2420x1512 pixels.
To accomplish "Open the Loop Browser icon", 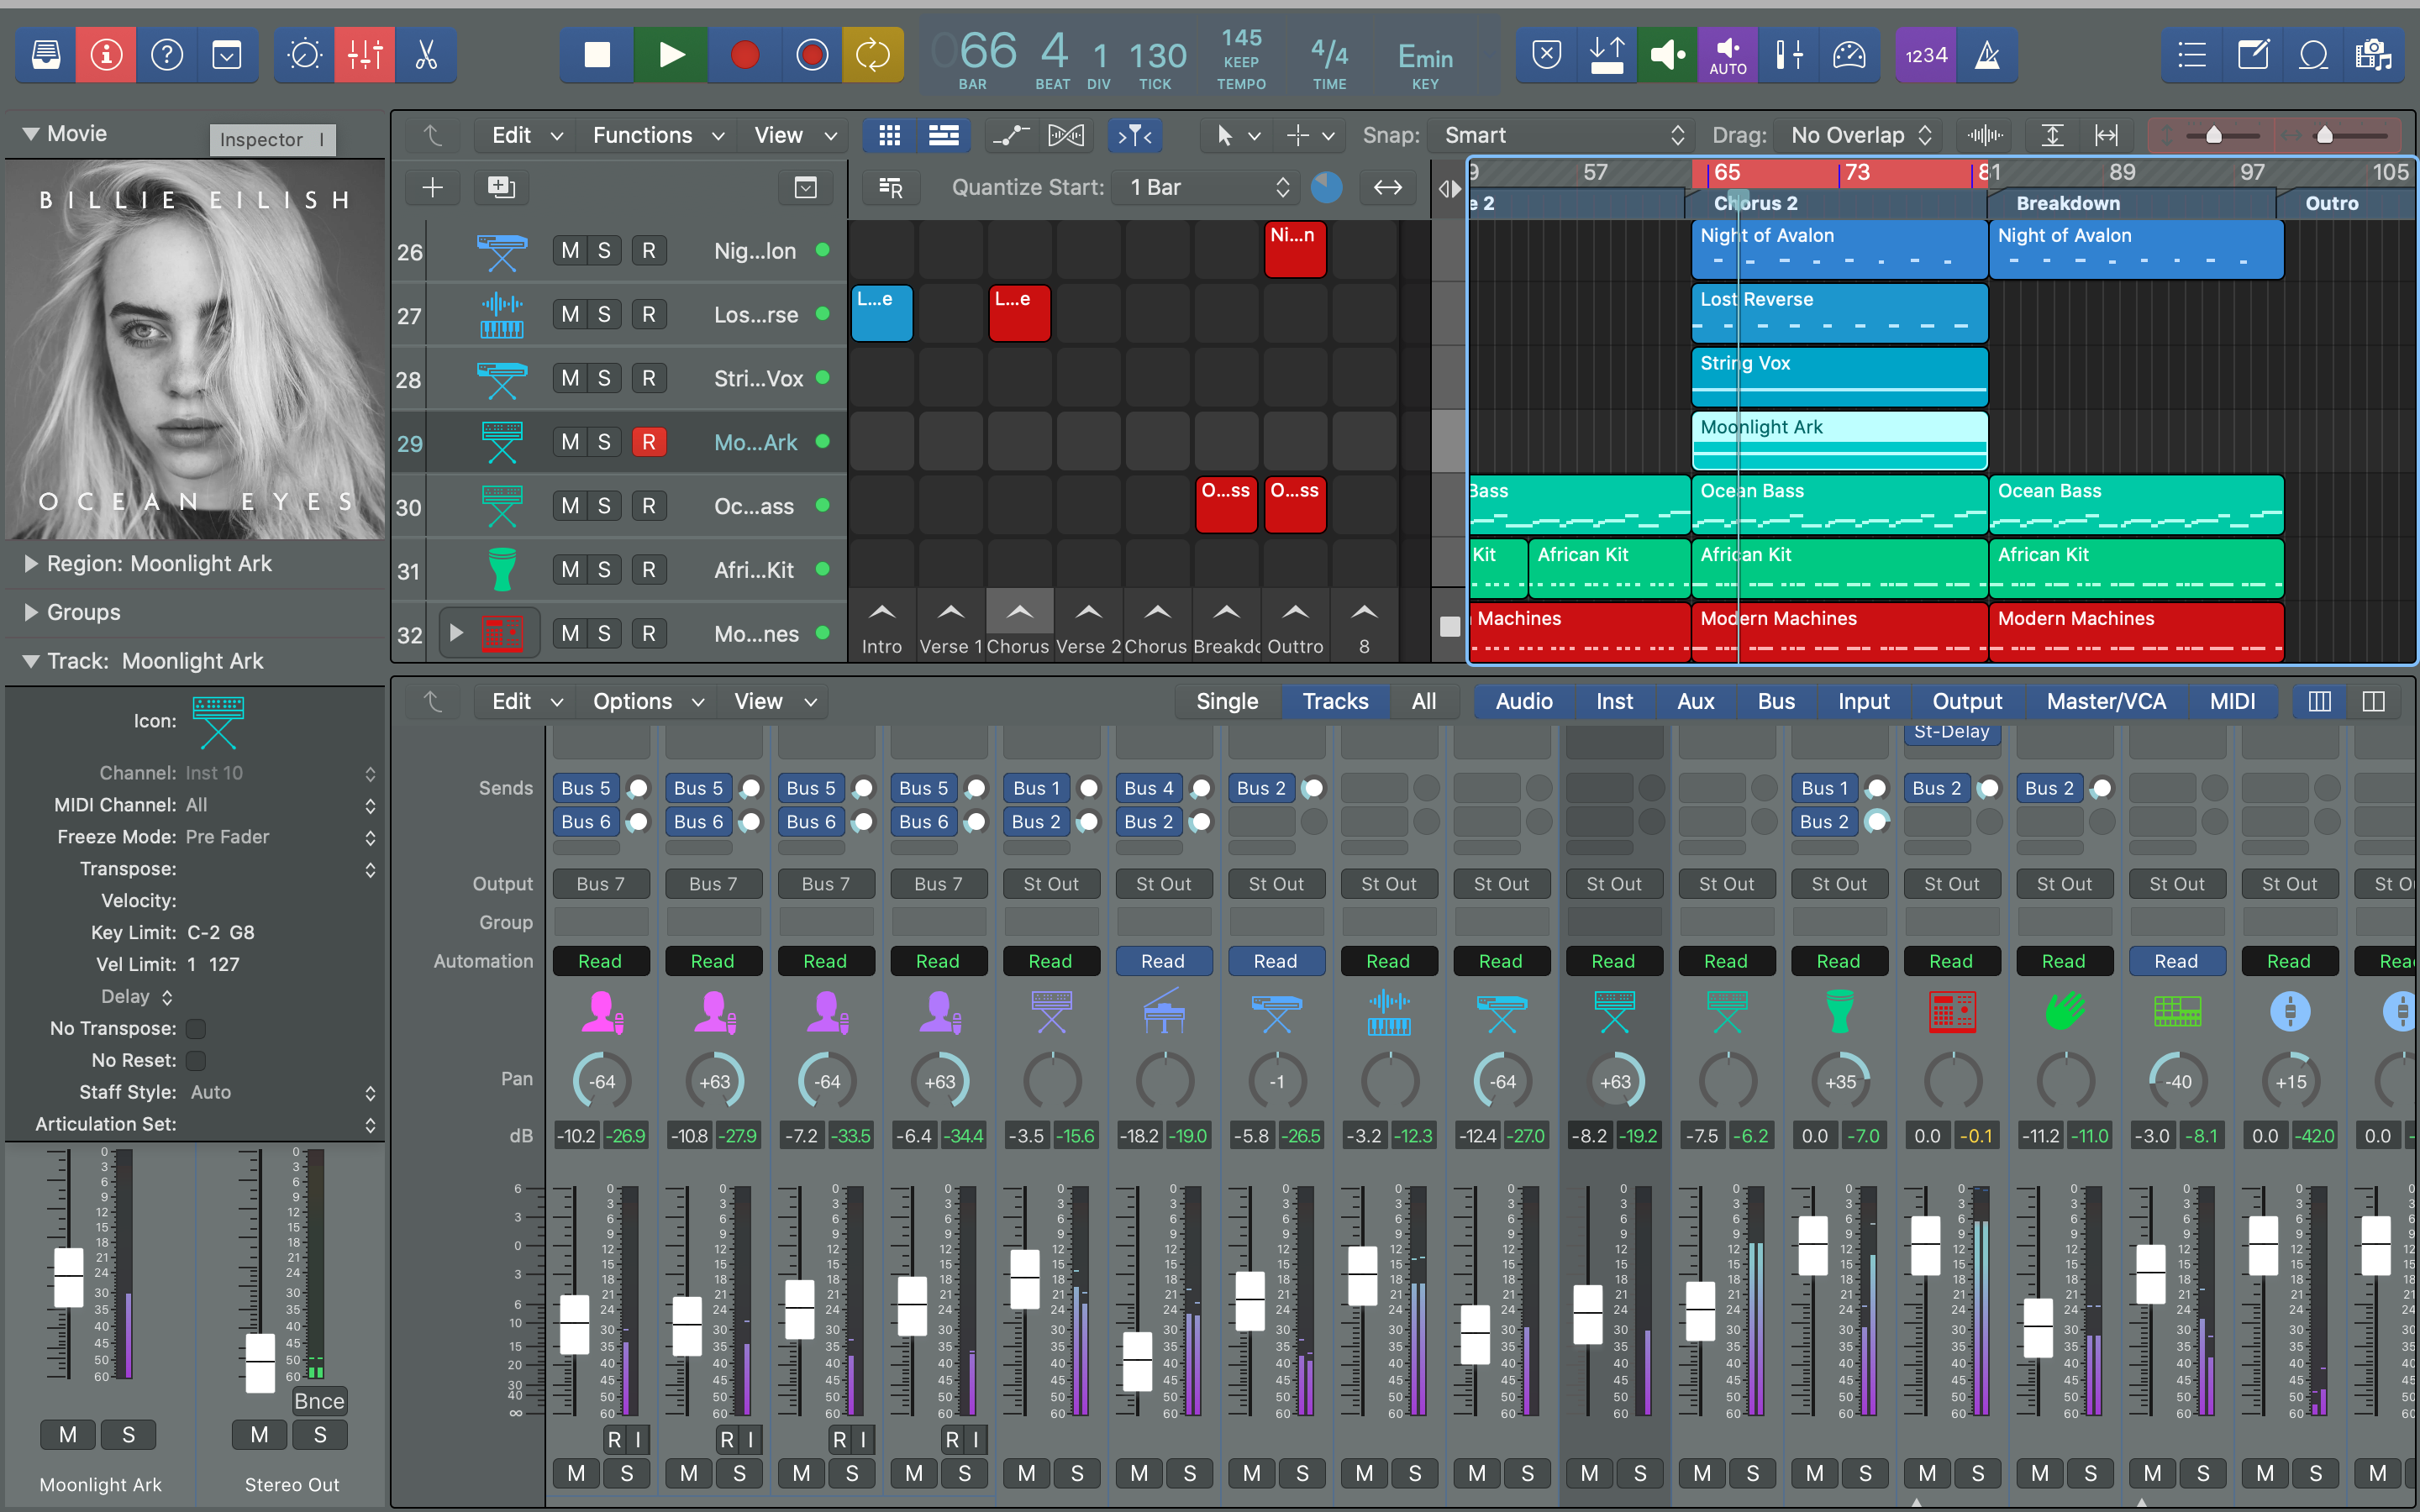I will click(2313, 55).
